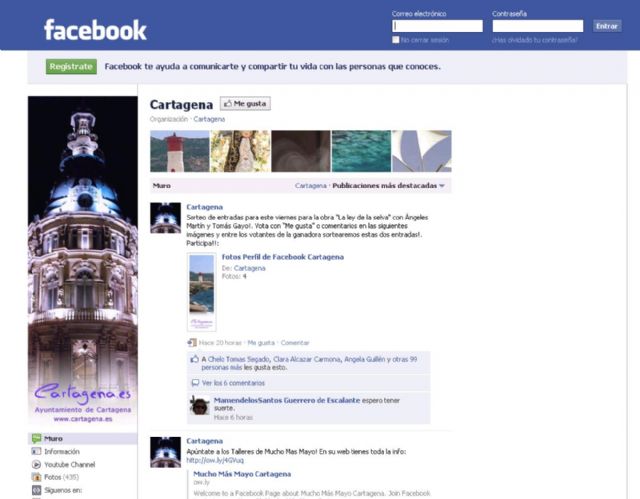Open the lighthouse photo in photo strip
640x499 pixels.
179,151
